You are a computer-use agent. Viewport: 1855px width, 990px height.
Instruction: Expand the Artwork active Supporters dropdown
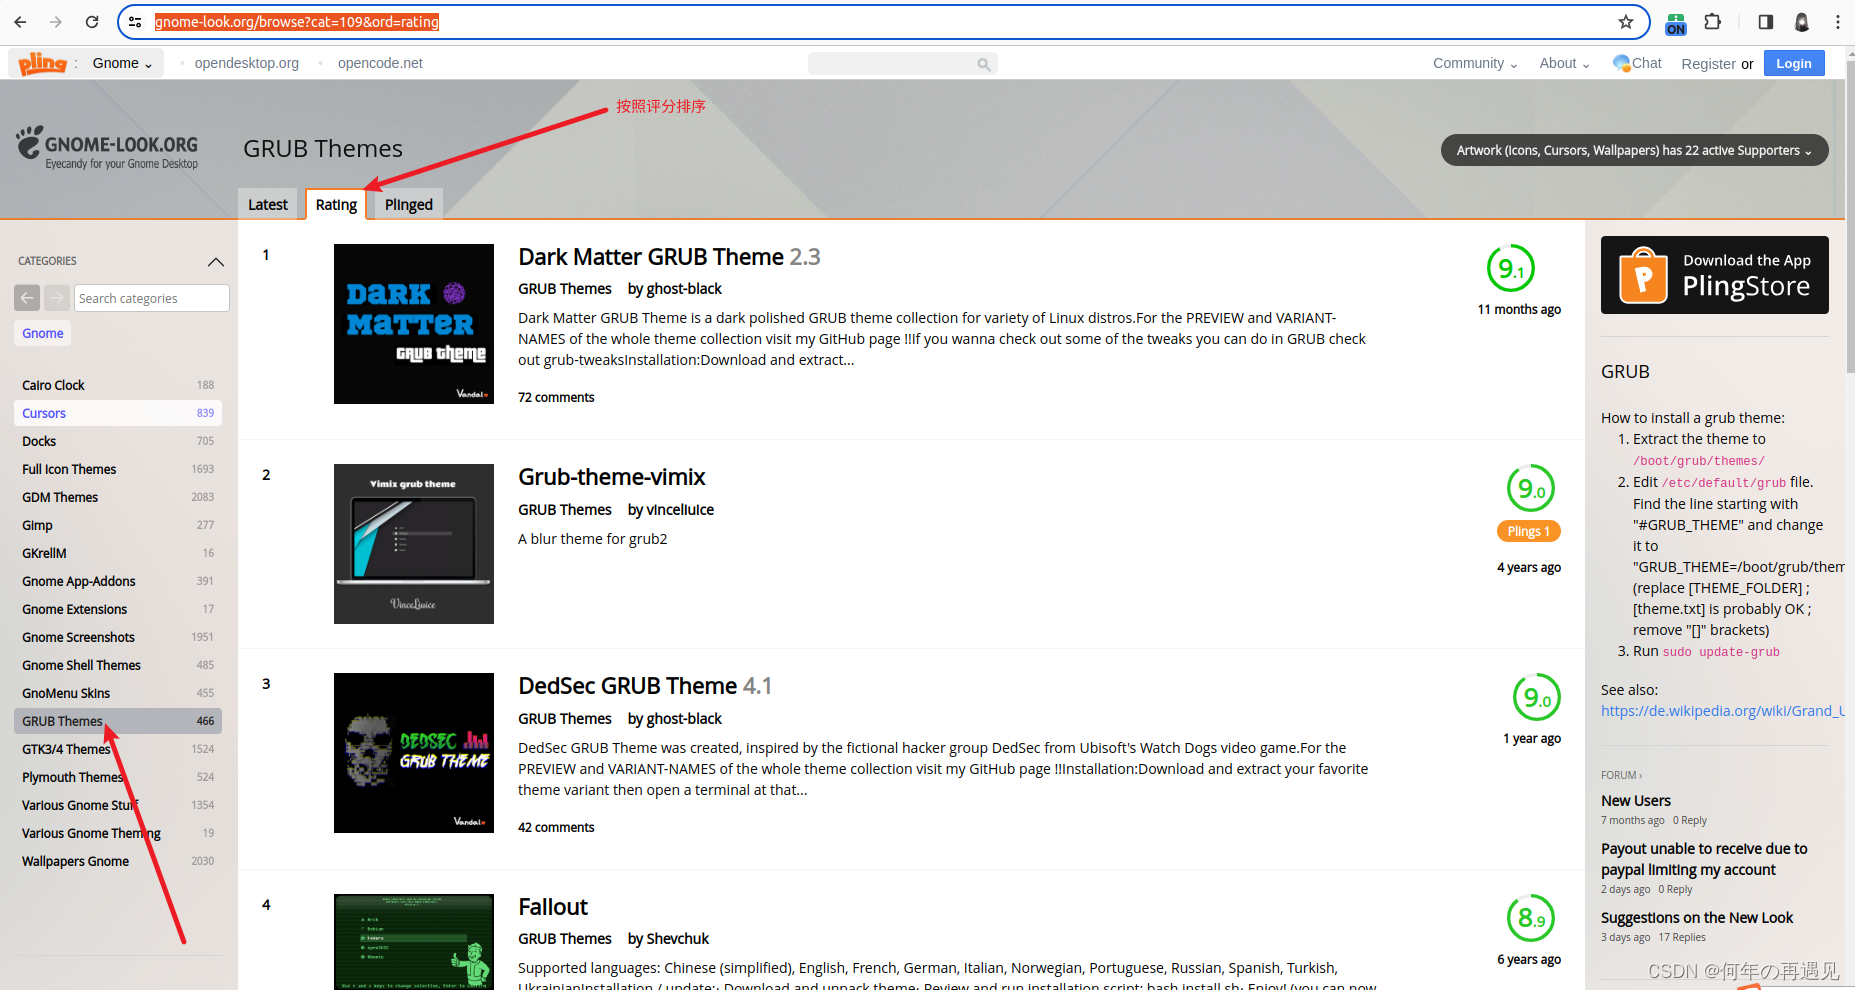(1634, 150)
